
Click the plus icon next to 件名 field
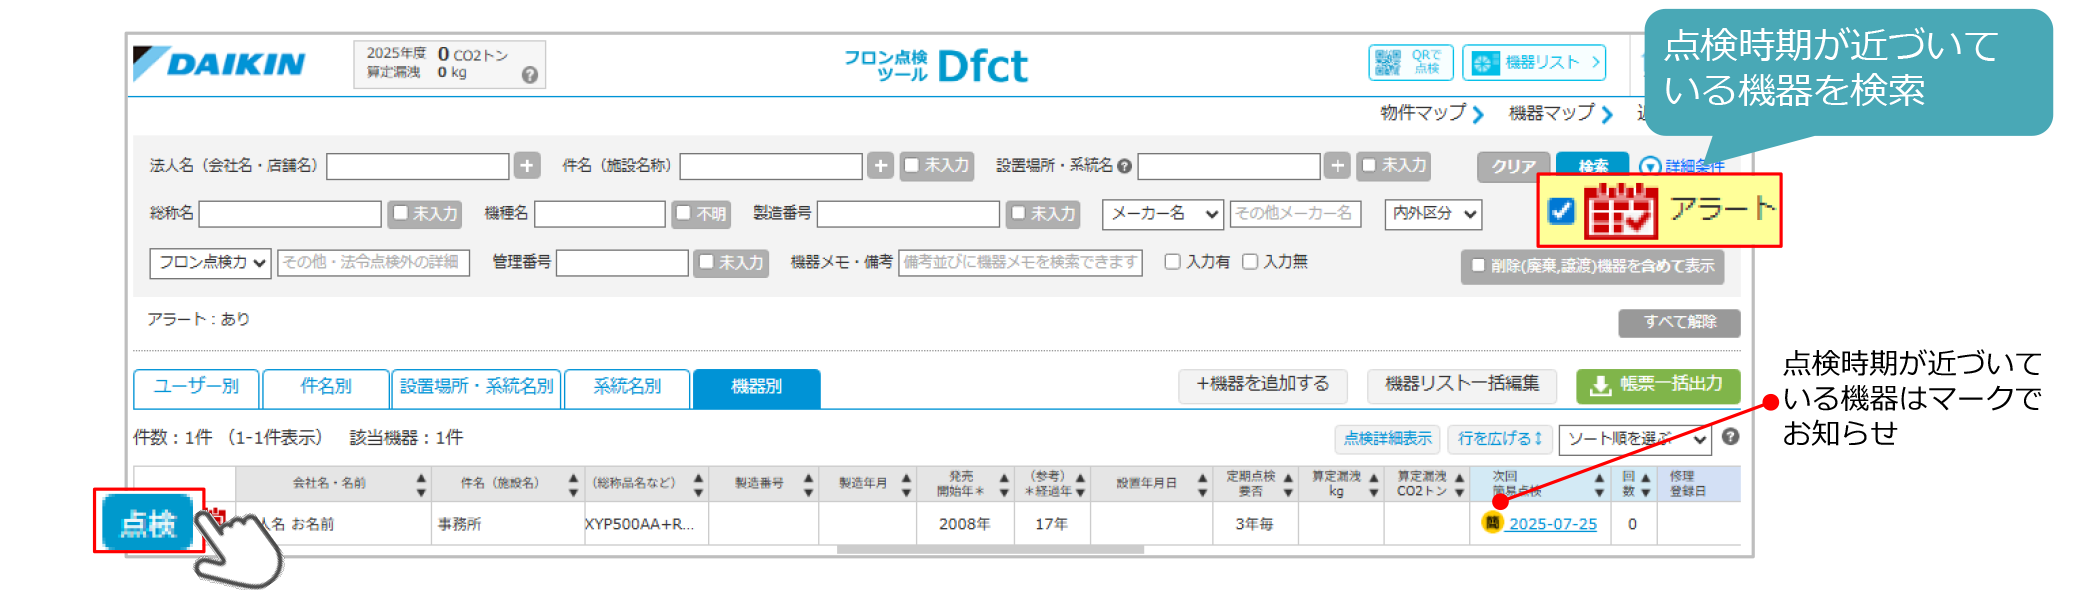click(880, 166)
